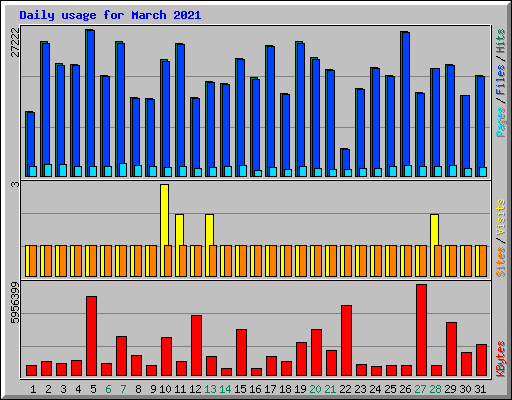Click green day 28 label

tap(435, 389)
